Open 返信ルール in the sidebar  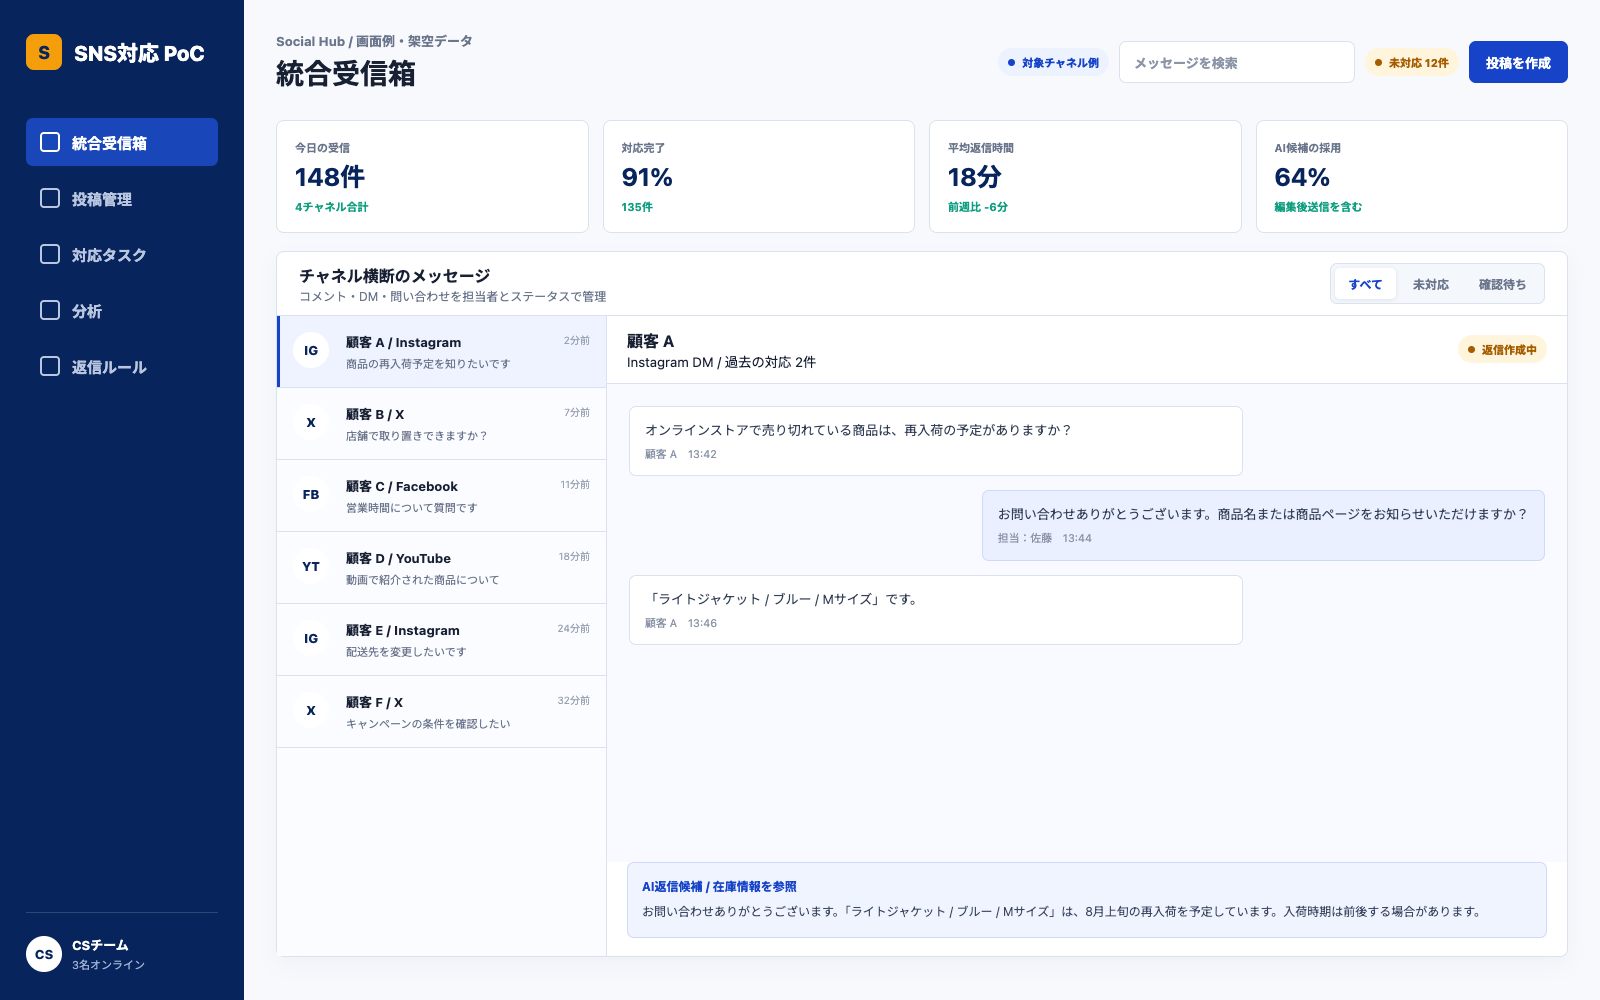122,366
